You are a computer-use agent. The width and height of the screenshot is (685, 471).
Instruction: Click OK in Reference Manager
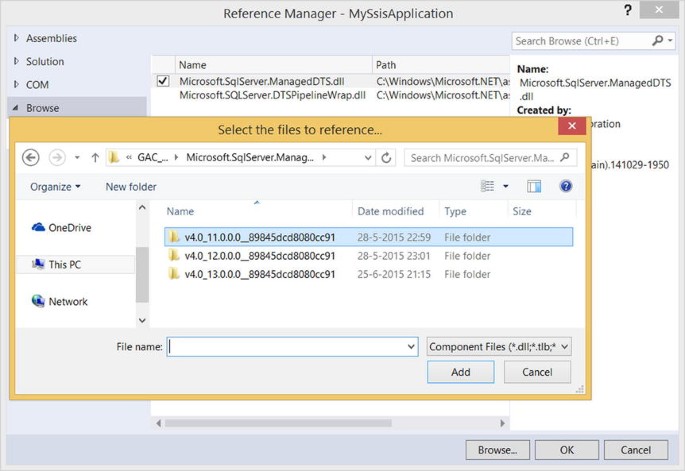coord(567,450)
